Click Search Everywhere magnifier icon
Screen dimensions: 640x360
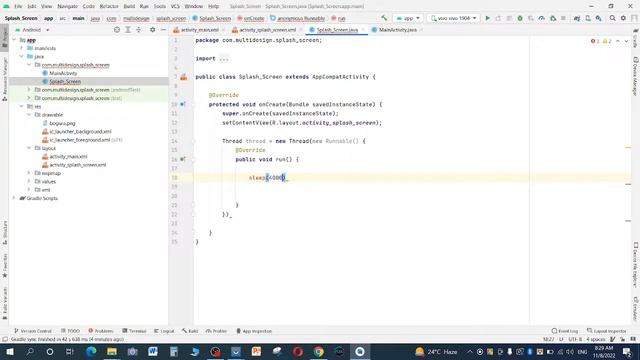click(612, 18)
